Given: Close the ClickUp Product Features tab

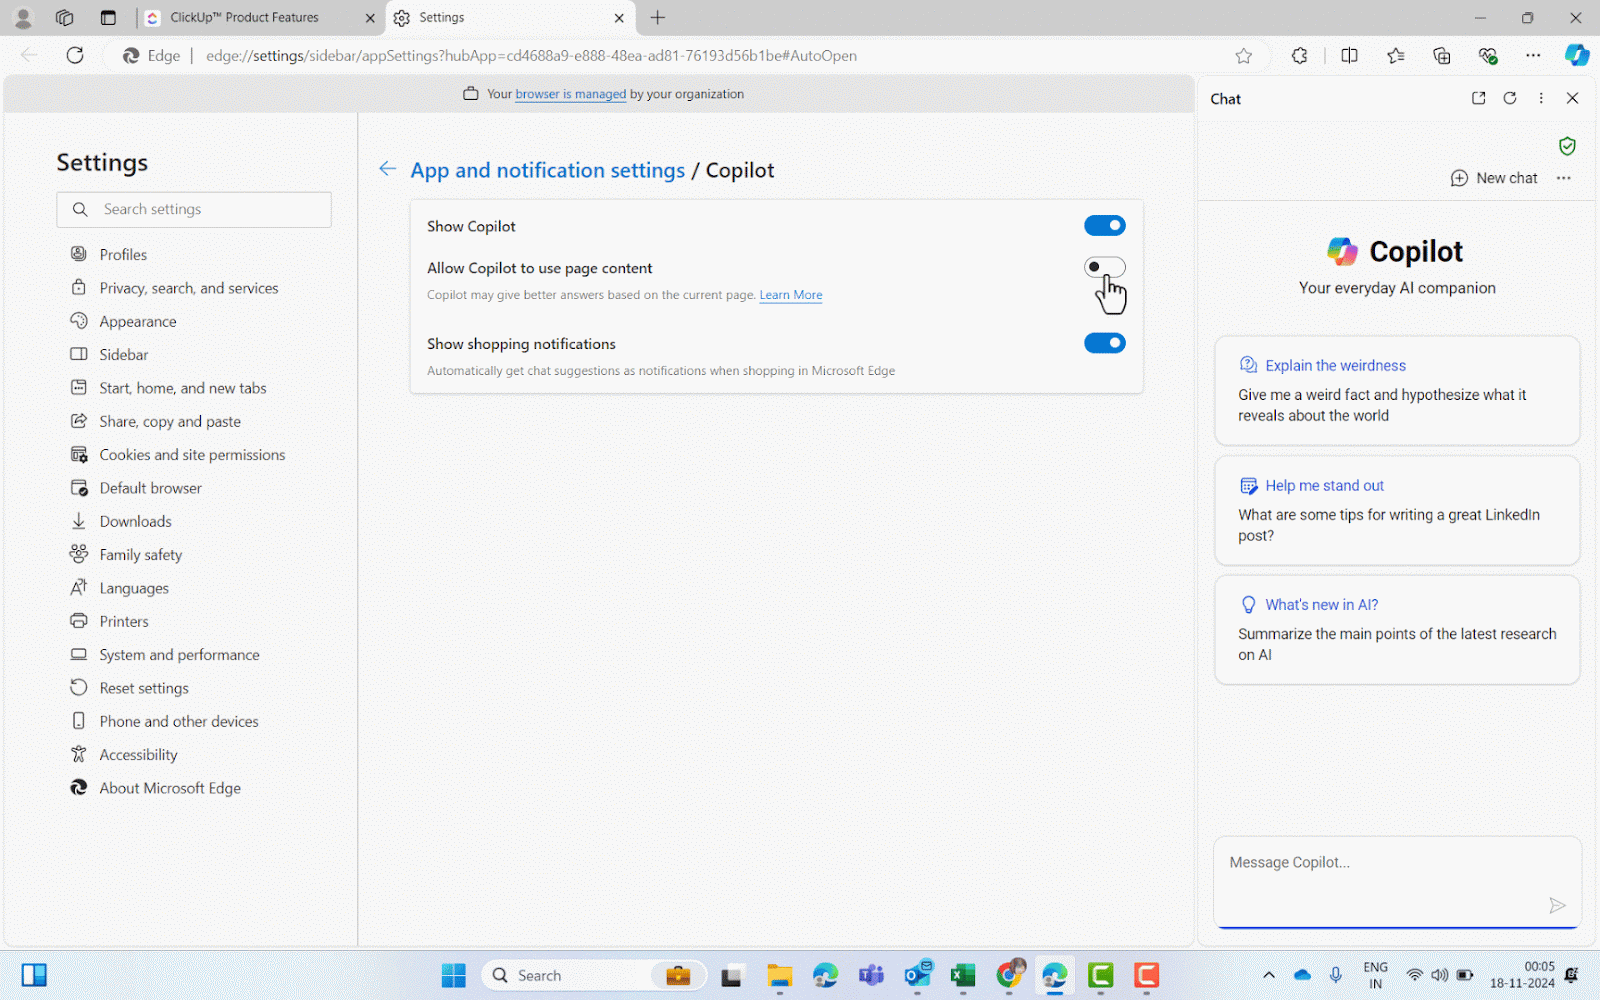Looking at the screenshot, I should (x=369, y=18).
